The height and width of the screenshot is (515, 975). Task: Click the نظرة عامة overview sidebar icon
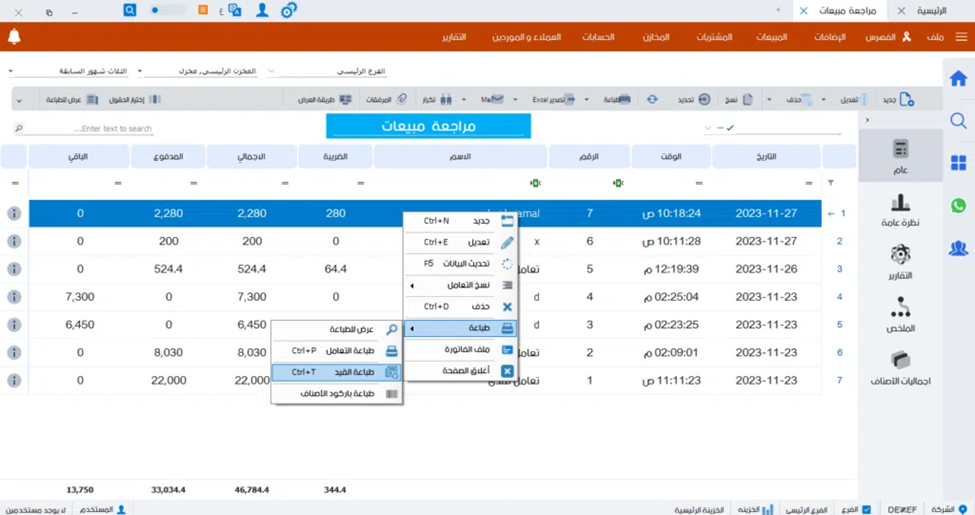point(900,209)
